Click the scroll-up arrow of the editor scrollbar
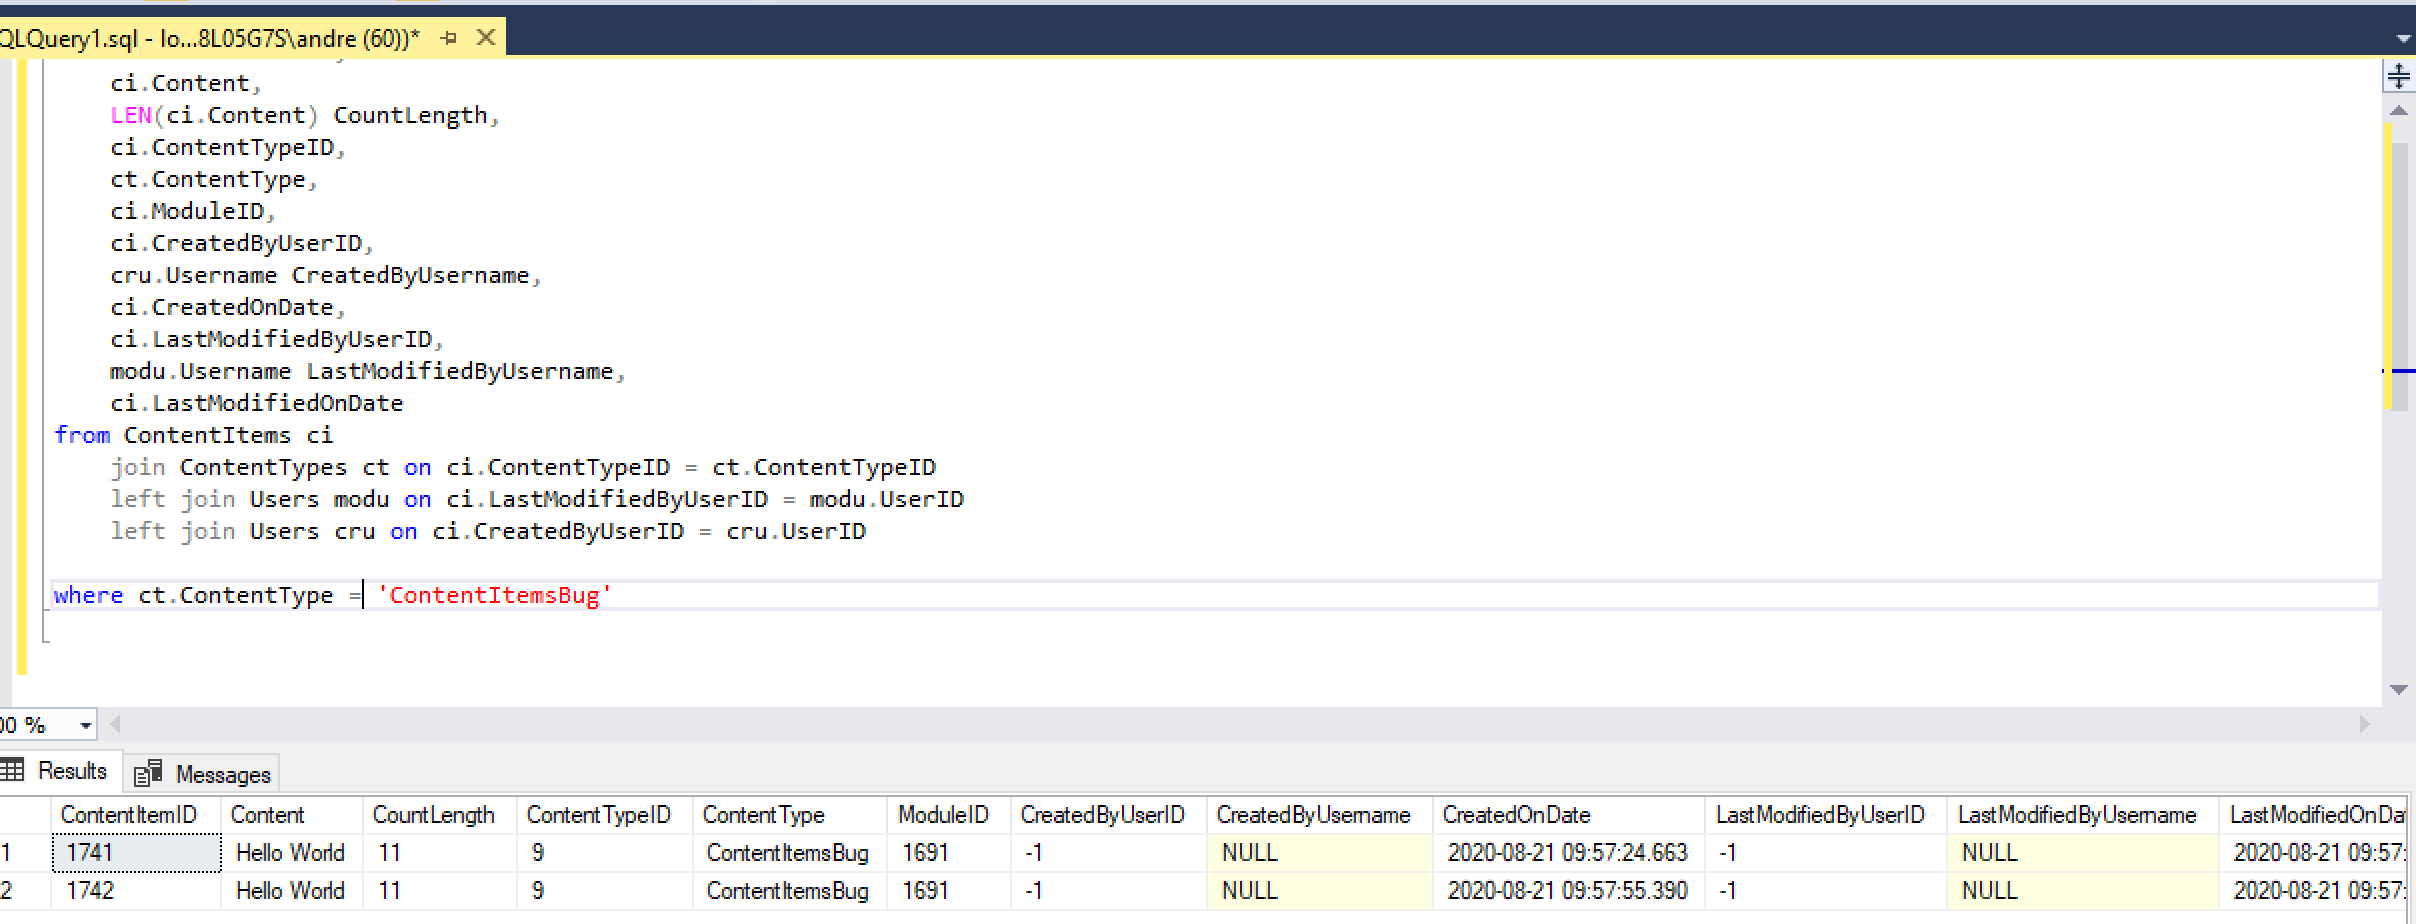The height and width of the screenshot is (924, 2416). click(x=2399, y=110)
